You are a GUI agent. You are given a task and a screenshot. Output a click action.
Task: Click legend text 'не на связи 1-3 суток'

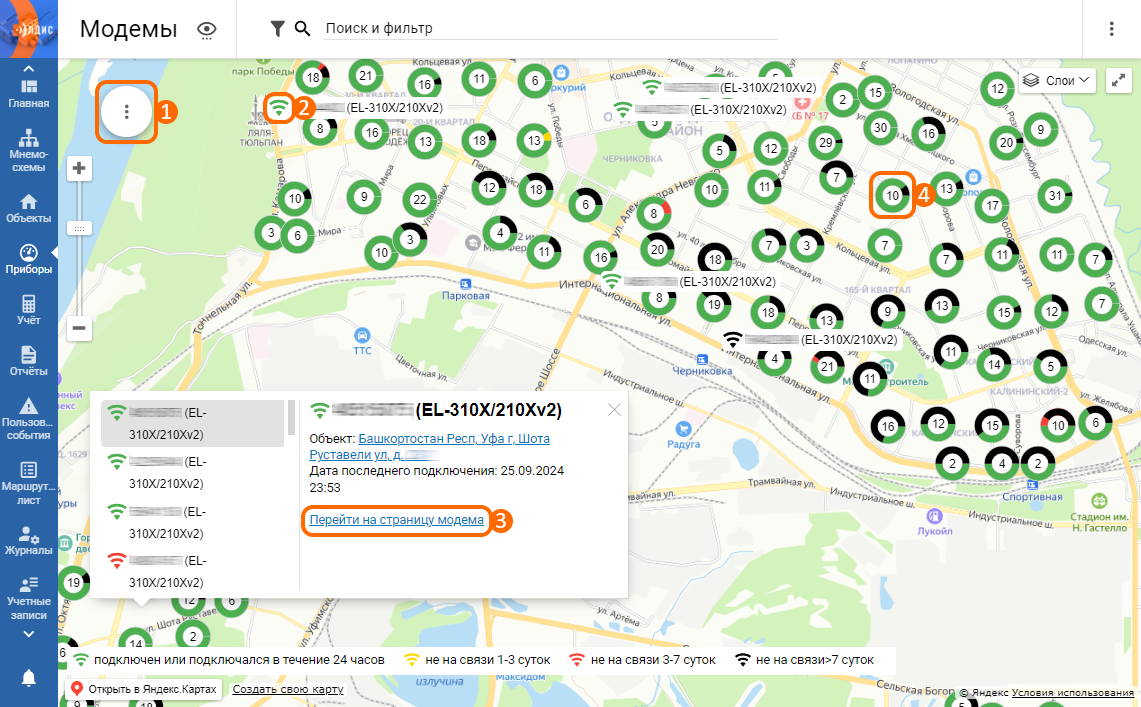click(488, 660)
